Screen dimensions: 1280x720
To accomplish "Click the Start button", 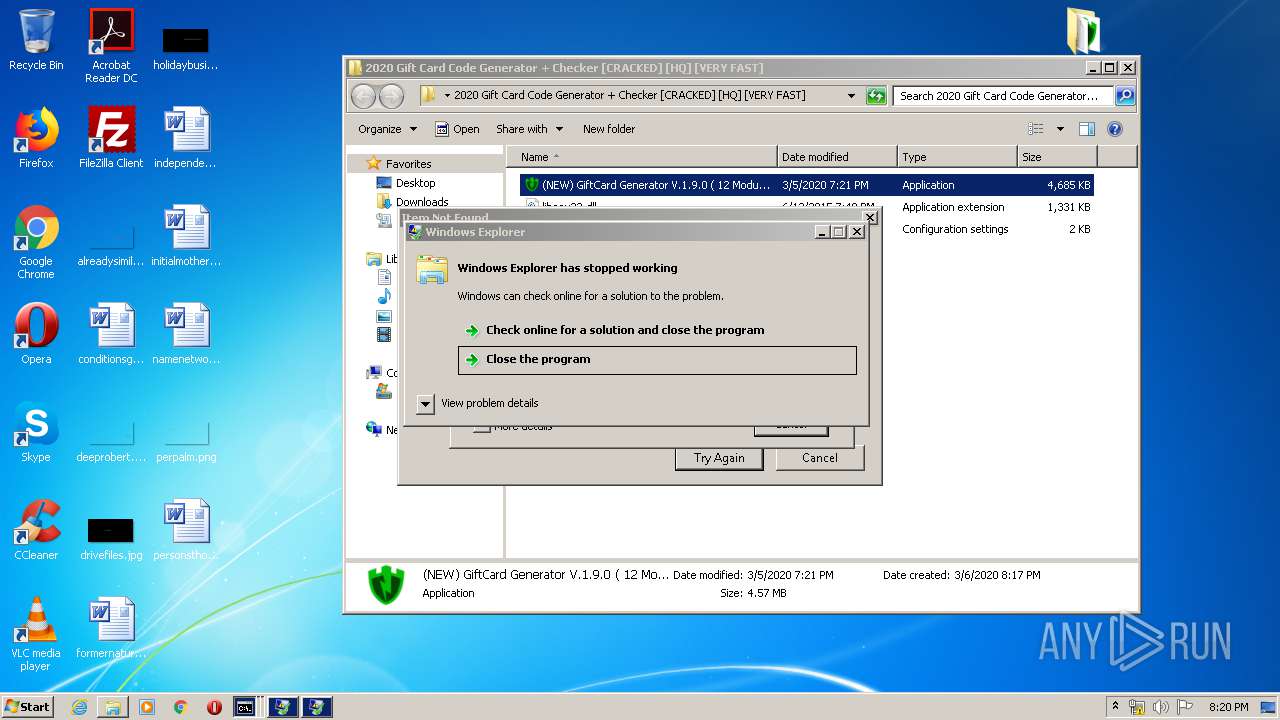I will pos(27,707).
